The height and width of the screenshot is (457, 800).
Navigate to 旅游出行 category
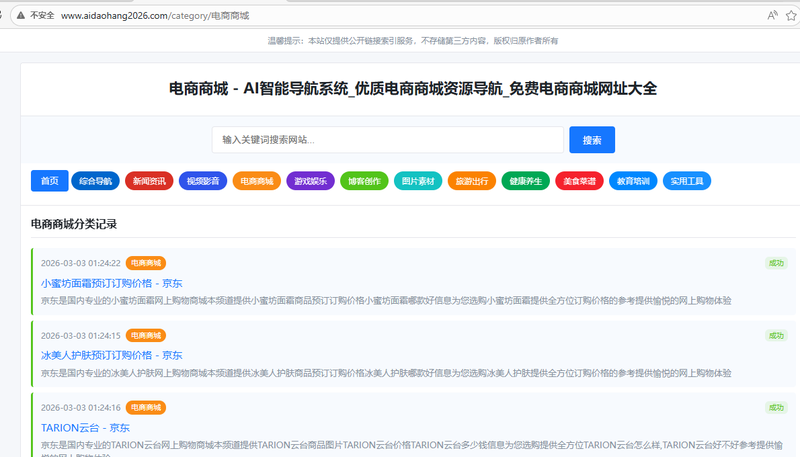(x=472, y=181)
